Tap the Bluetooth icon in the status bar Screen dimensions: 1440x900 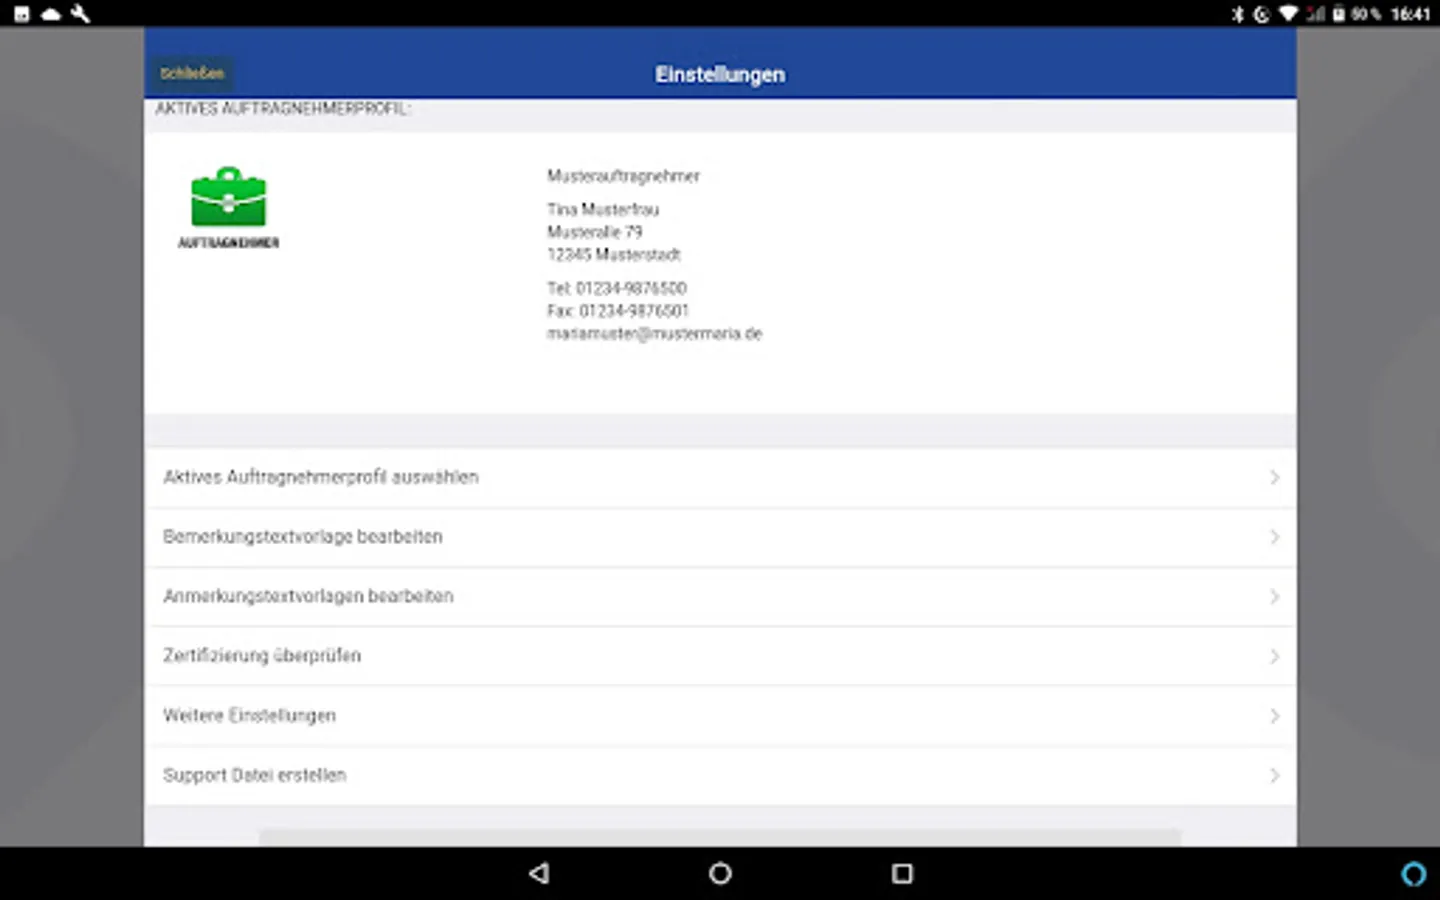pos(1238,14)
